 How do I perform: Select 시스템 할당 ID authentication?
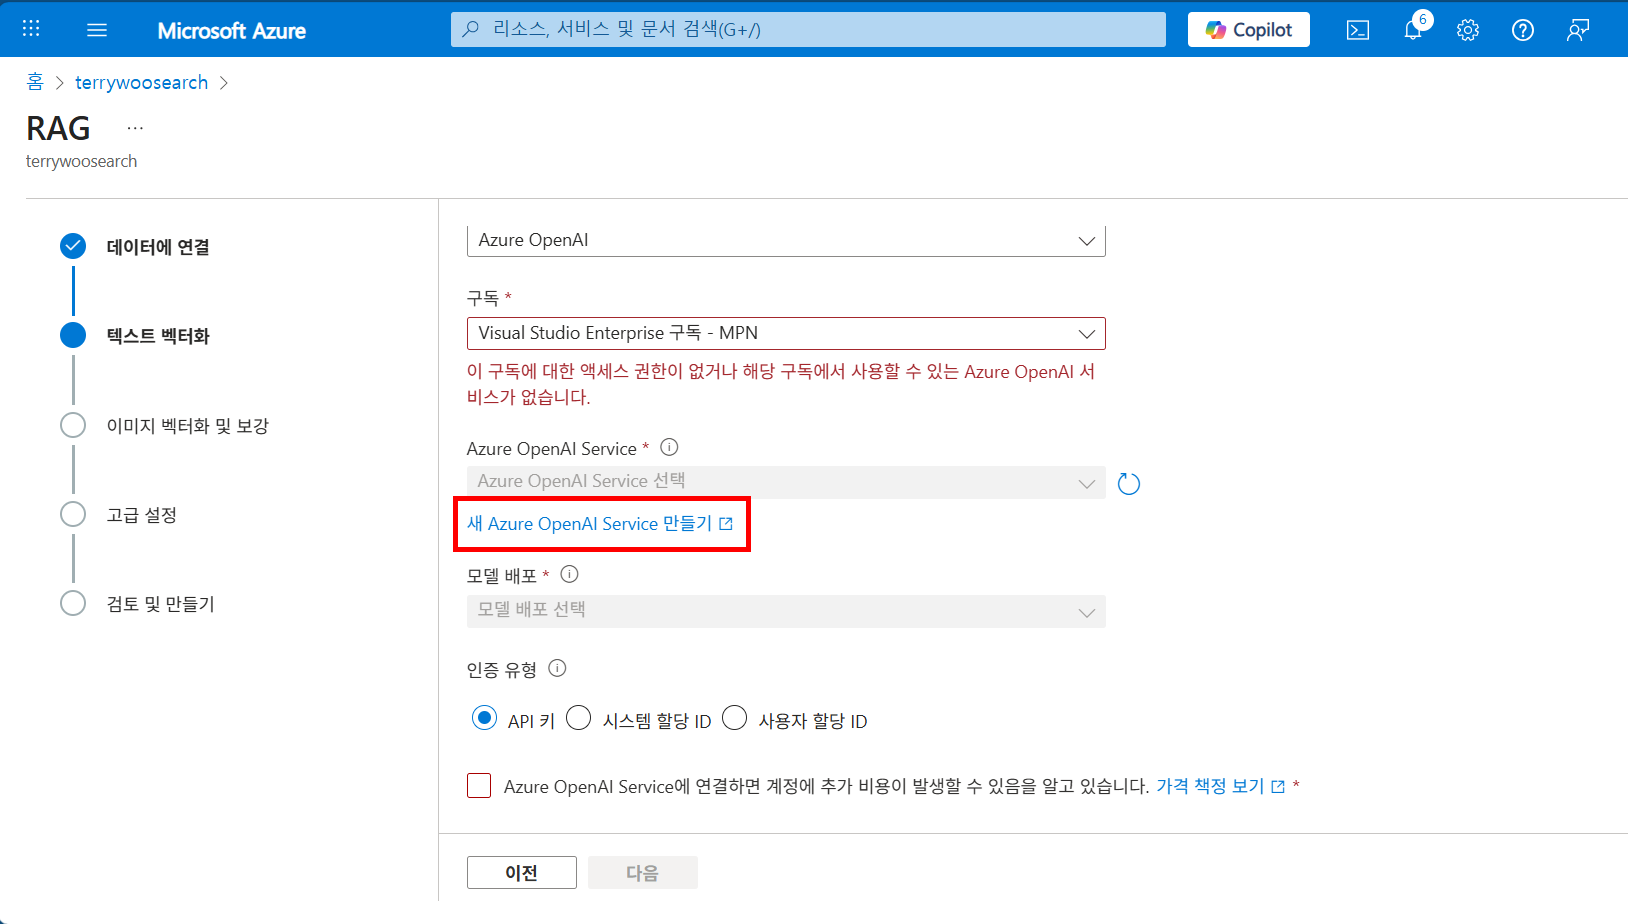(578, 718)
